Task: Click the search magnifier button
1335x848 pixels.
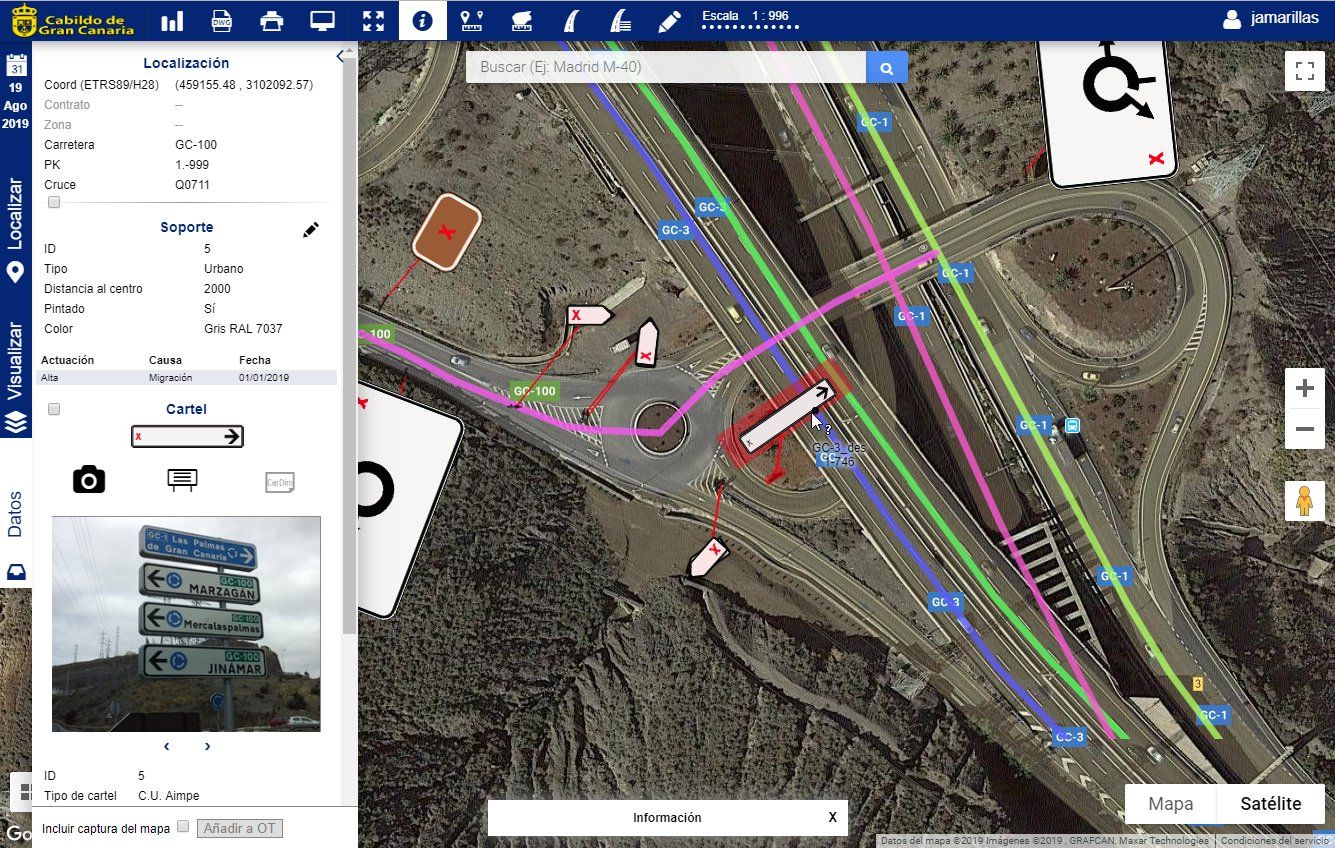Action: tap(886, 67)
